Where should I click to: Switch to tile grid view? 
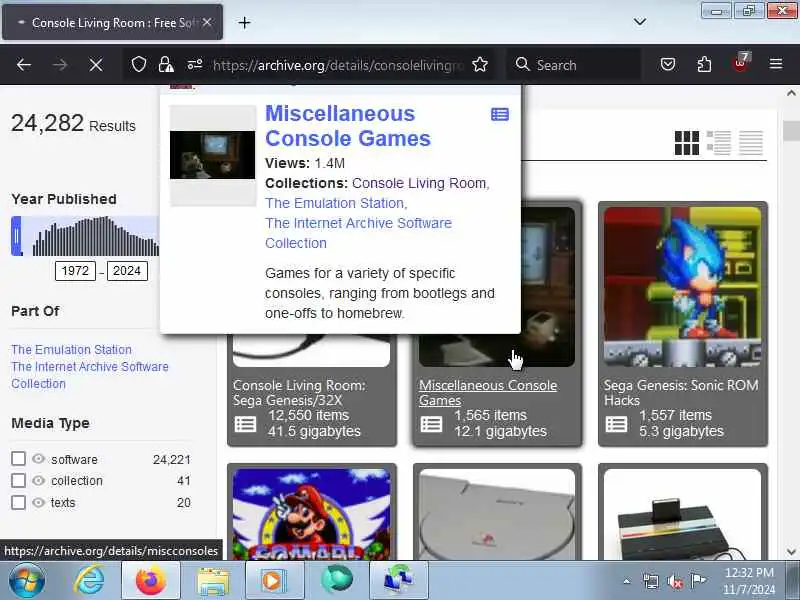[687, 143]
